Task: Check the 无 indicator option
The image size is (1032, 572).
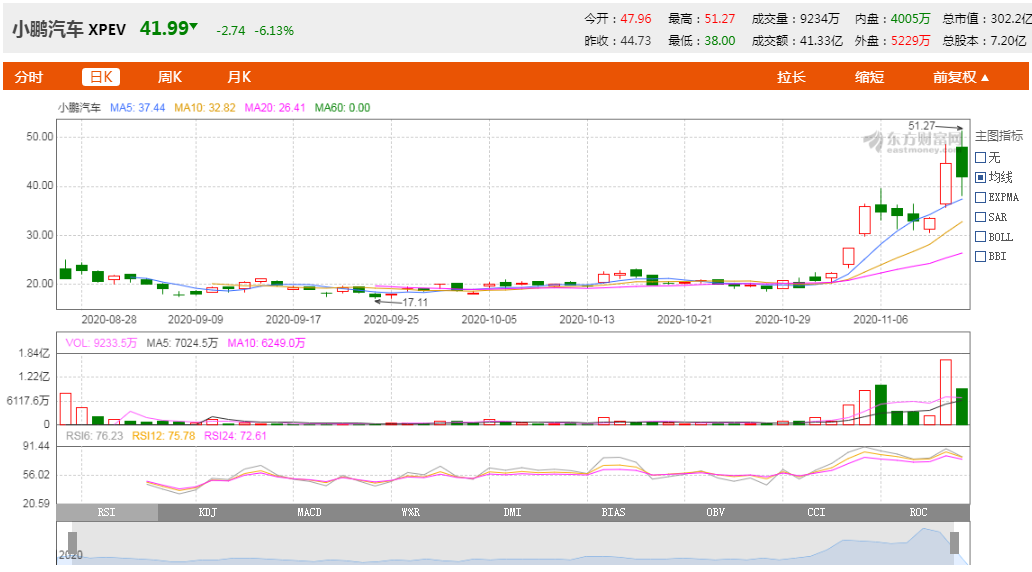Action: point(981,157)
